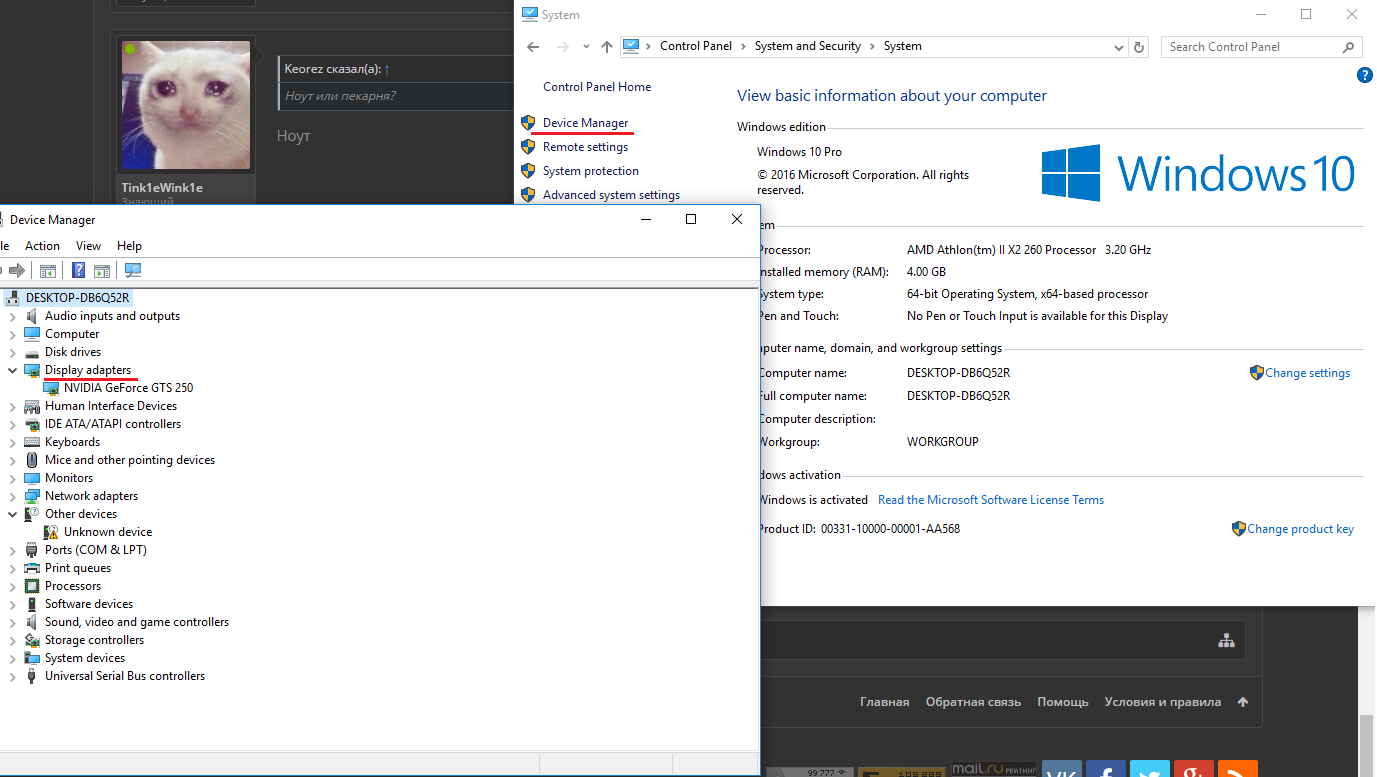The height and width of the screenshot is (777, 1377).
Task: Click the Storage controllers category icon
Action: pos(32,640)
